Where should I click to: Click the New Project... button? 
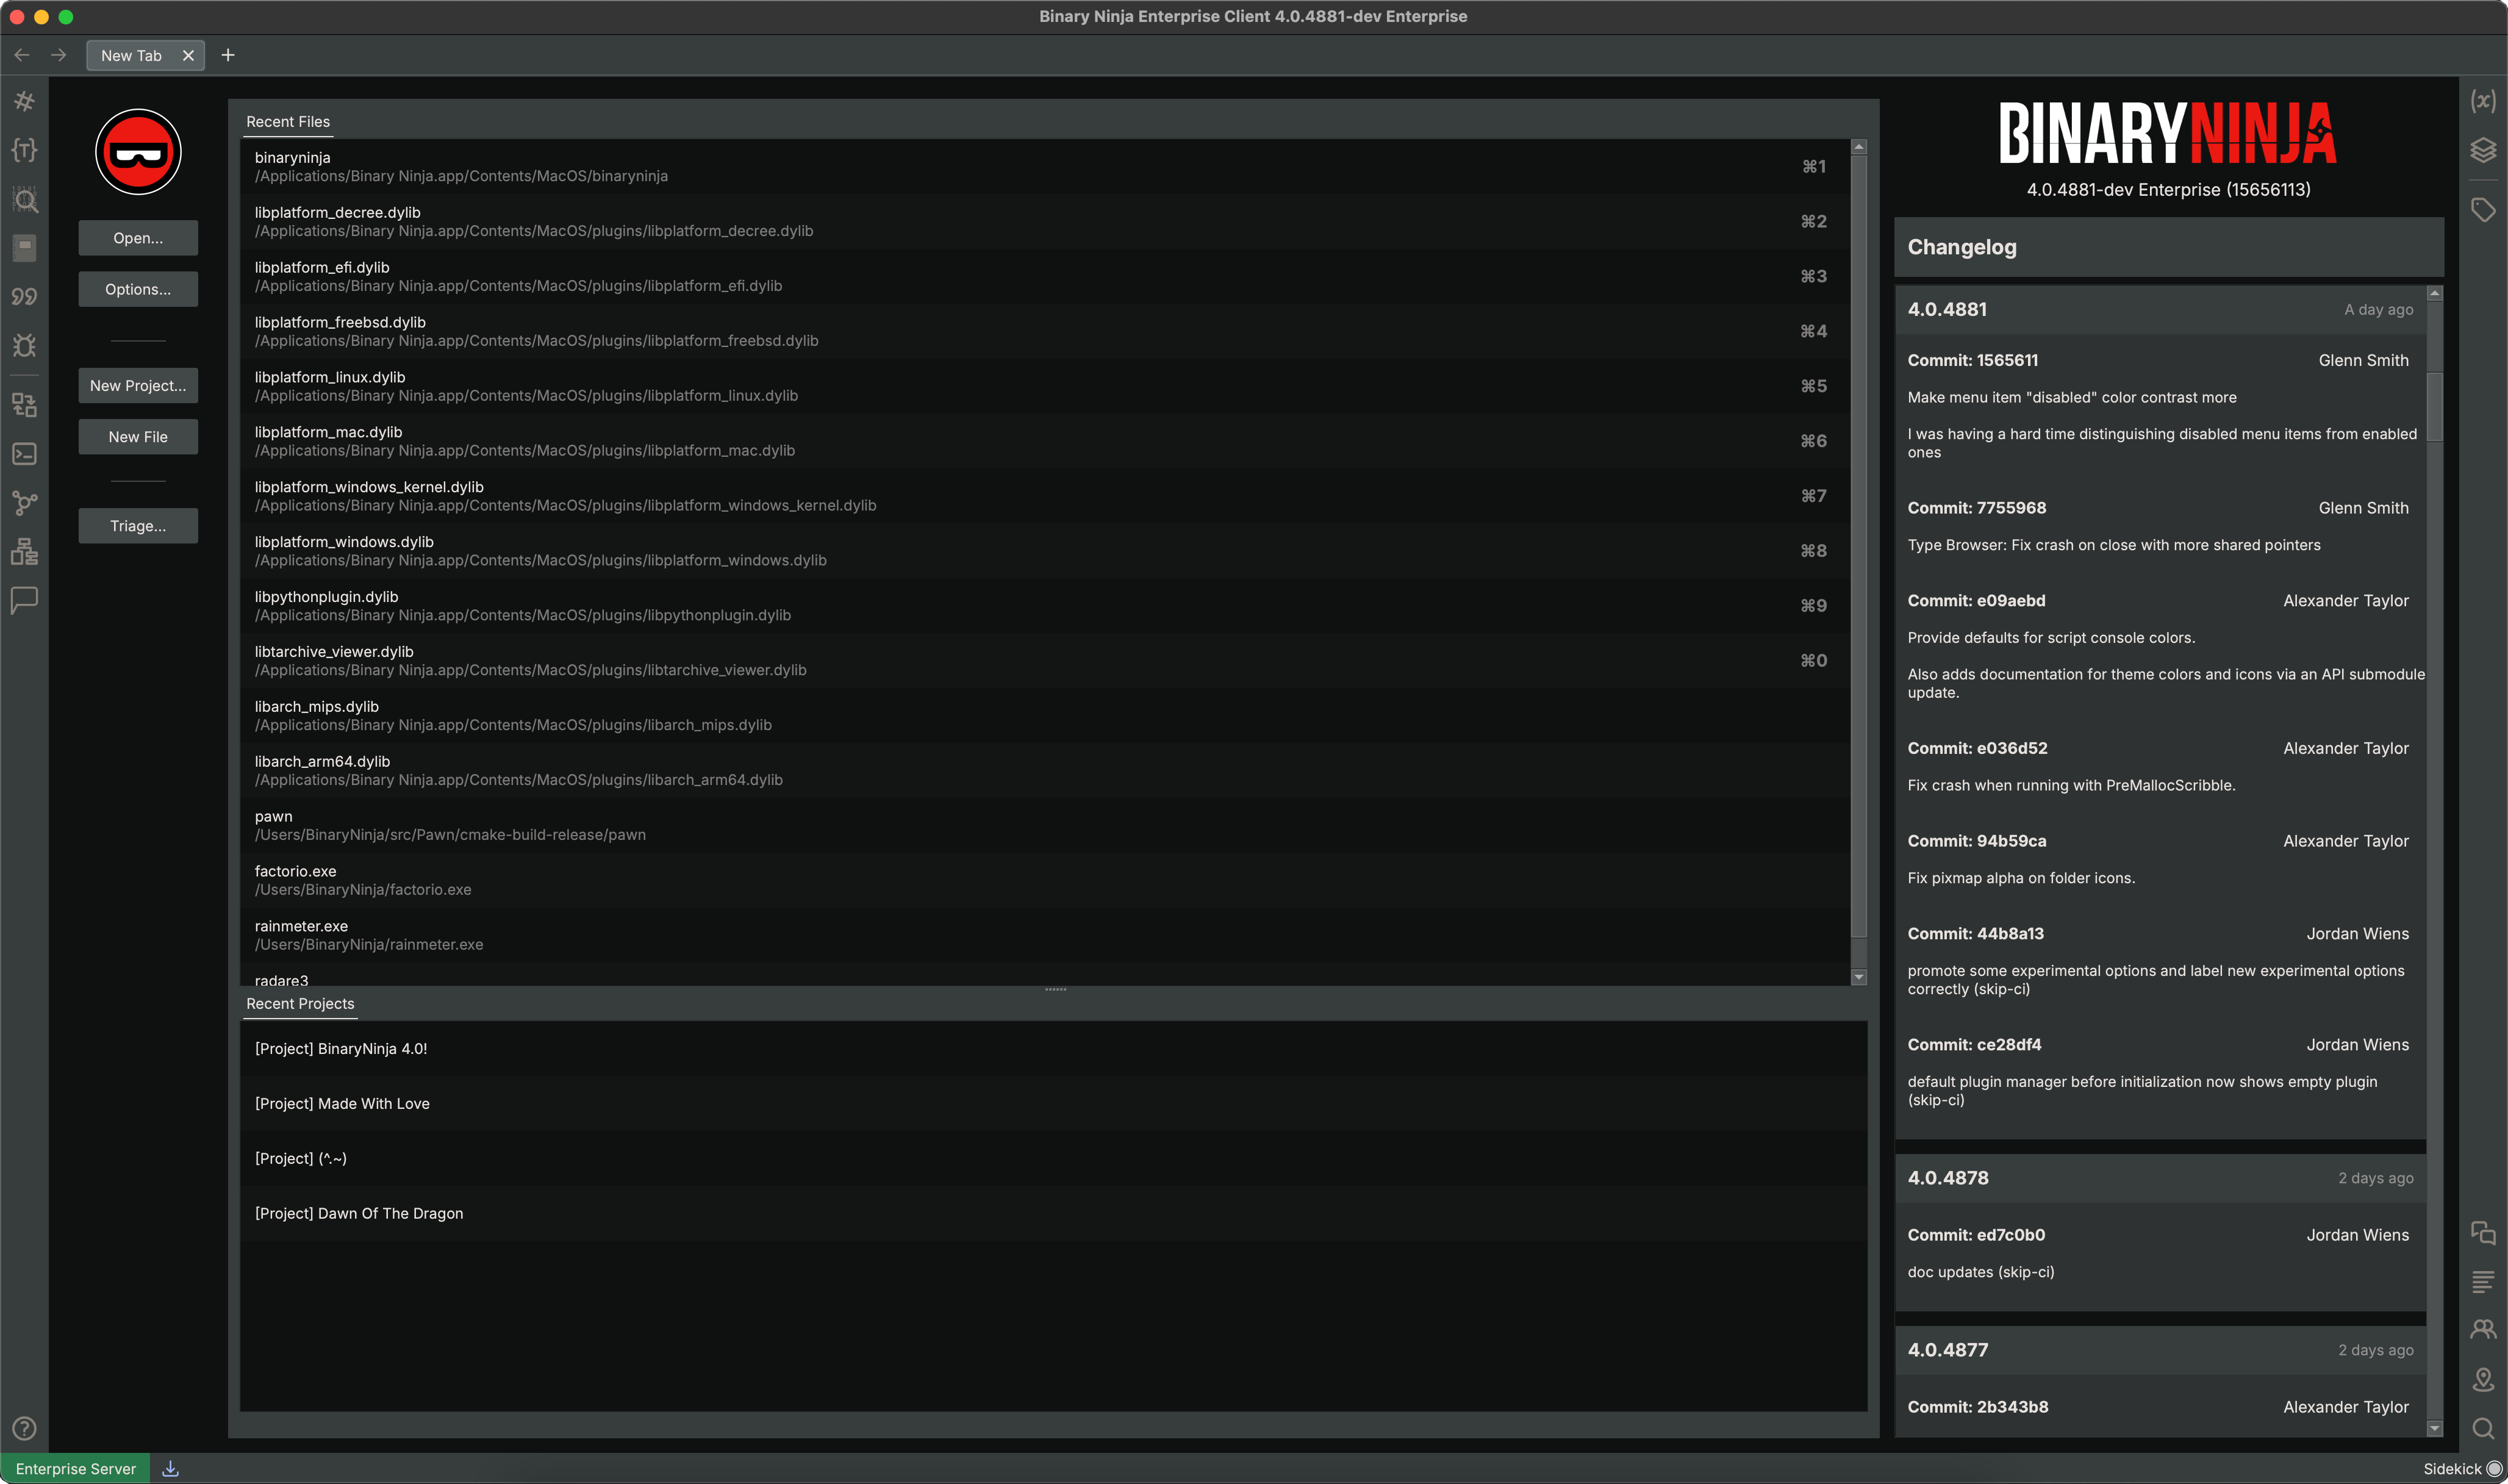[138, 386]
